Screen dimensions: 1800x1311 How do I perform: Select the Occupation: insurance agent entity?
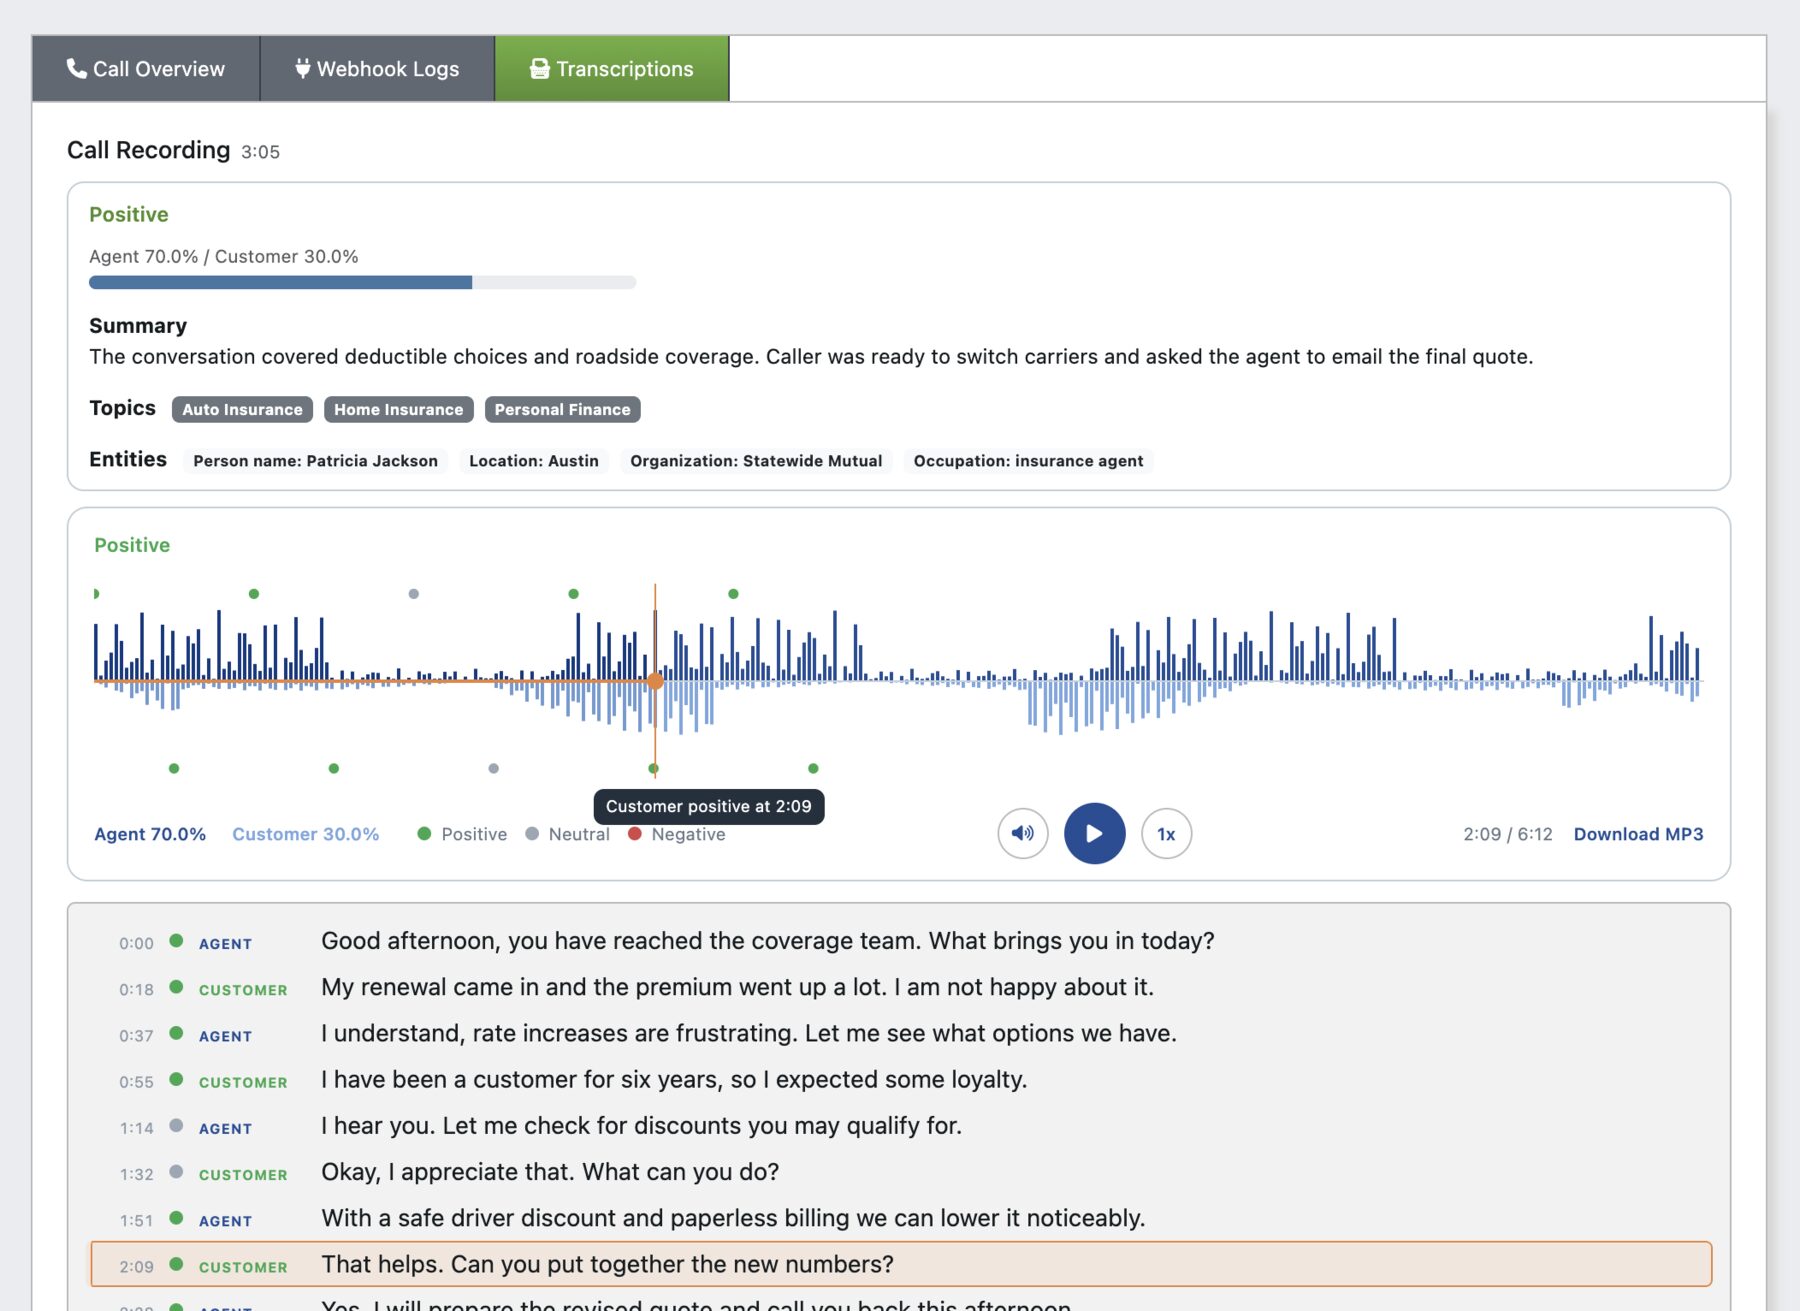pos(1028,461)
